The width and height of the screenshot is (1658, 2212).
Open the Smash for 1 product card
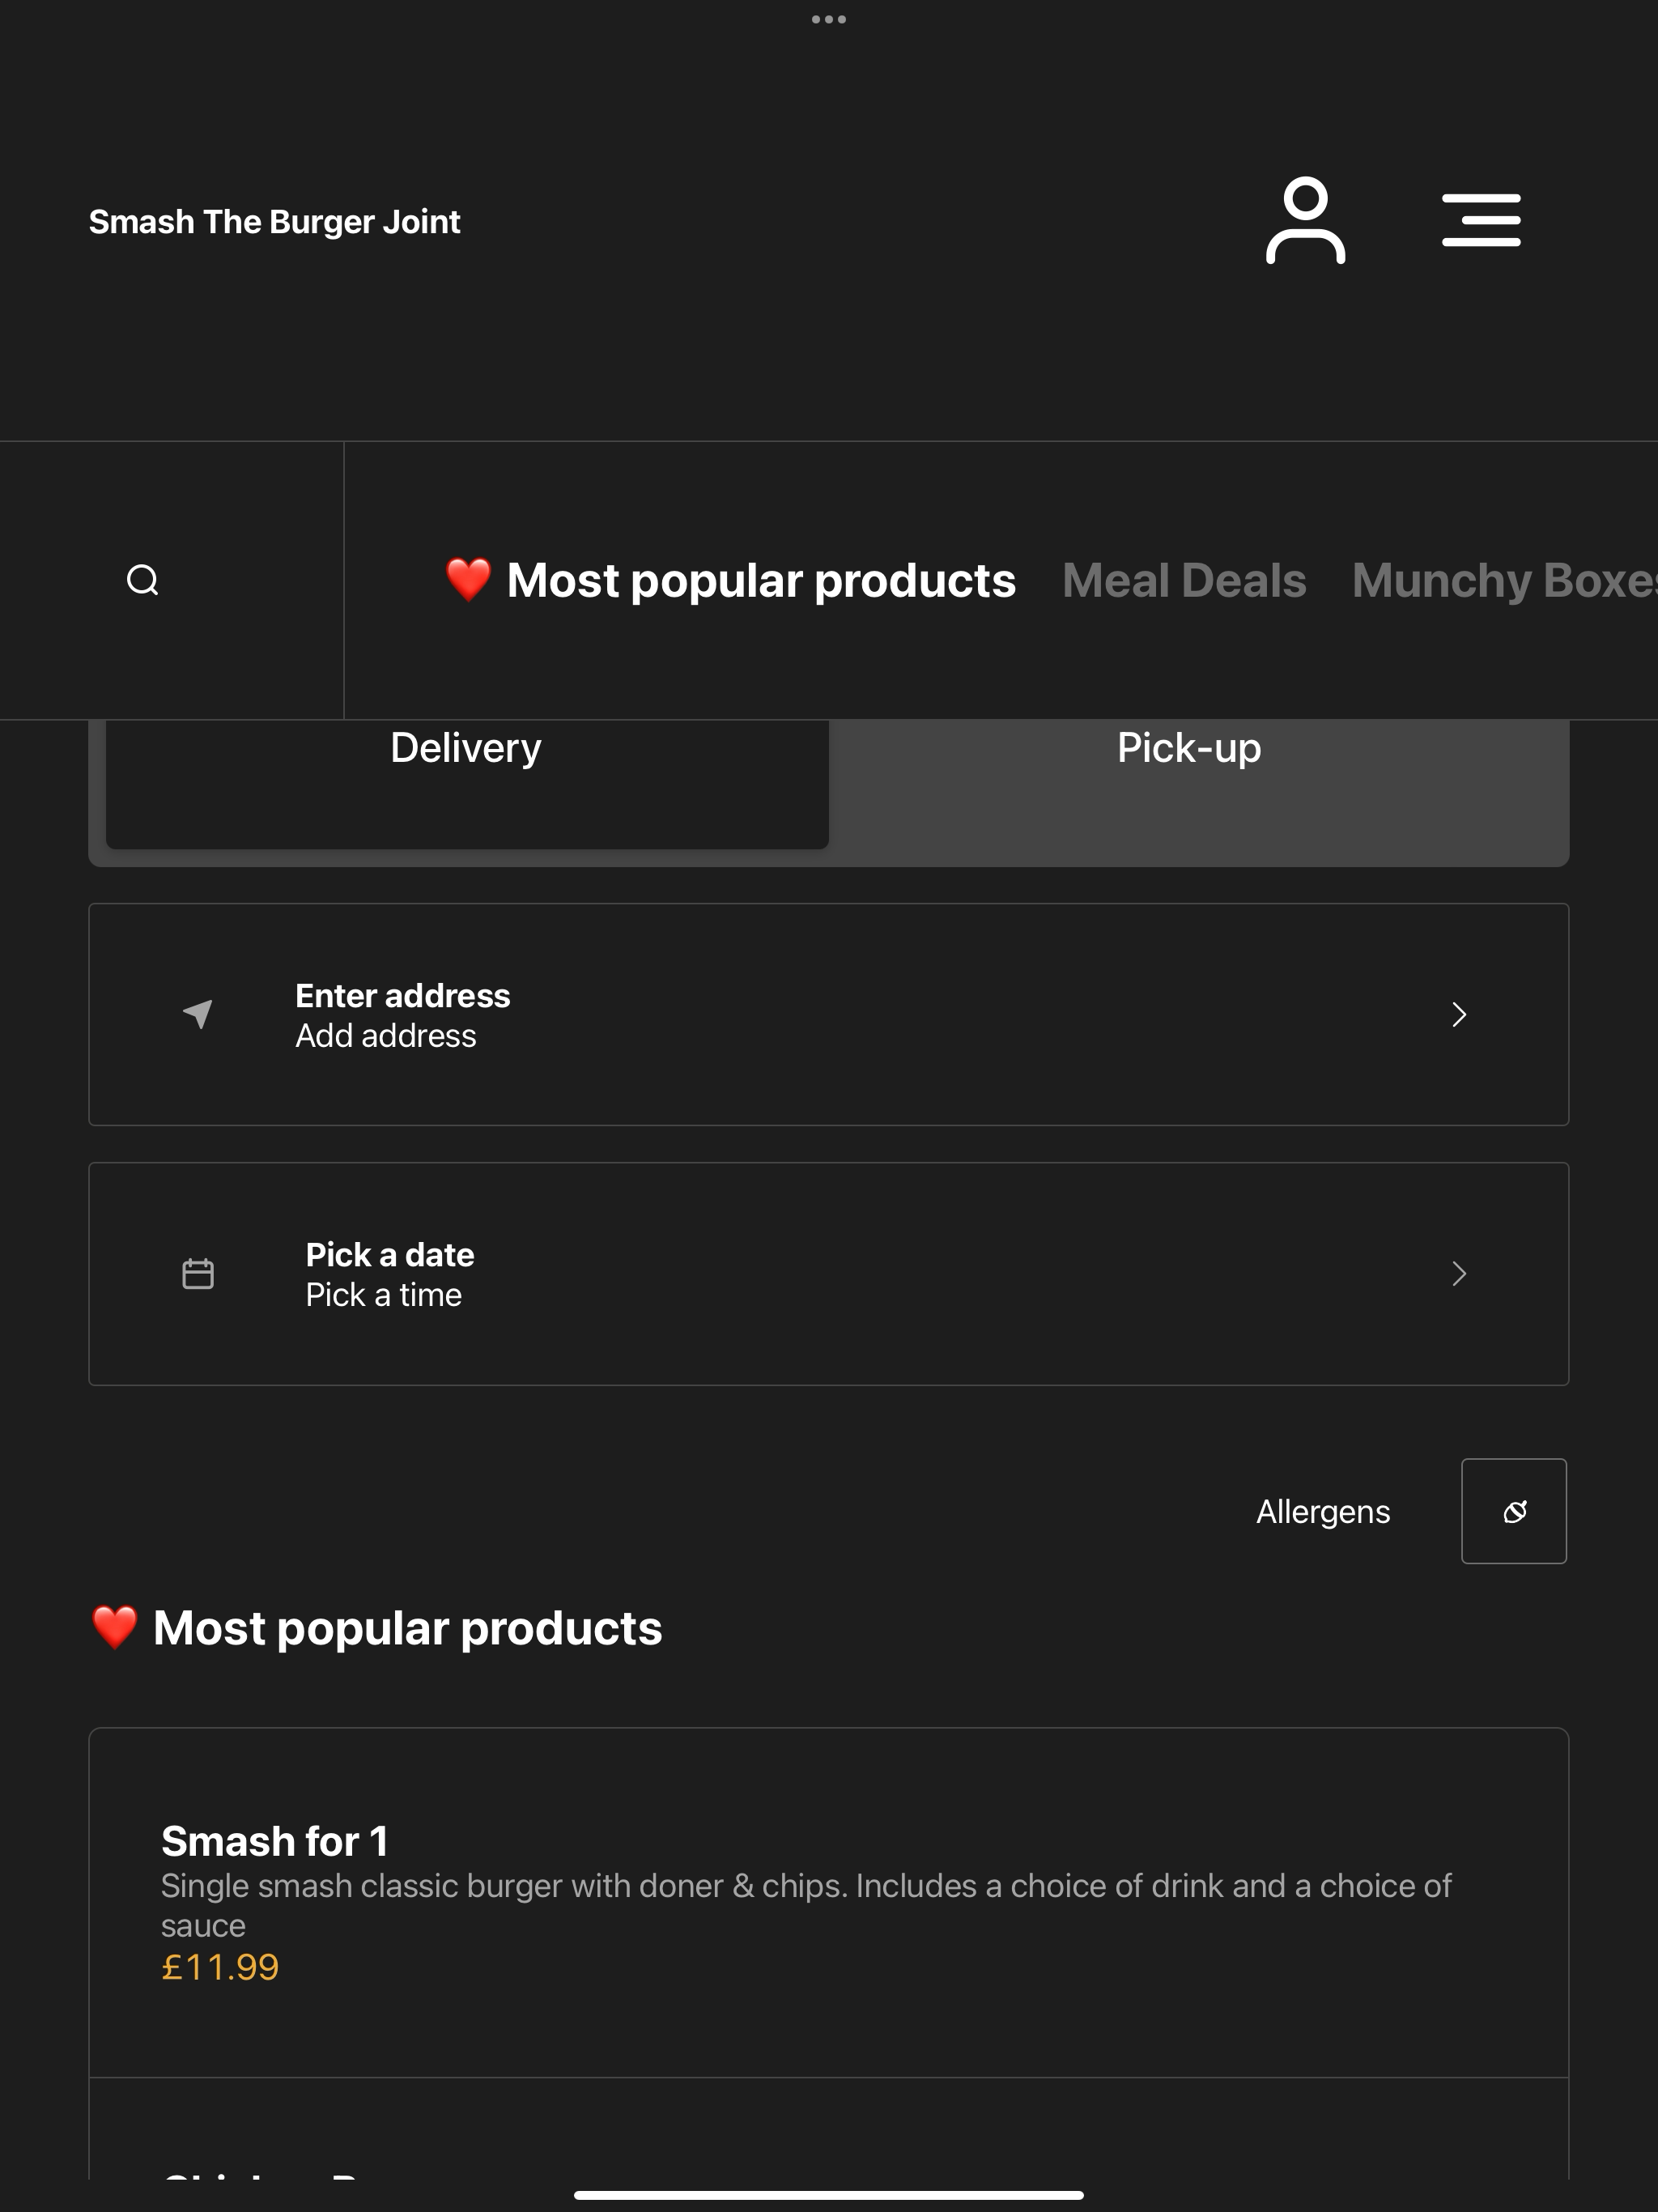click(x=829, y=1902)
